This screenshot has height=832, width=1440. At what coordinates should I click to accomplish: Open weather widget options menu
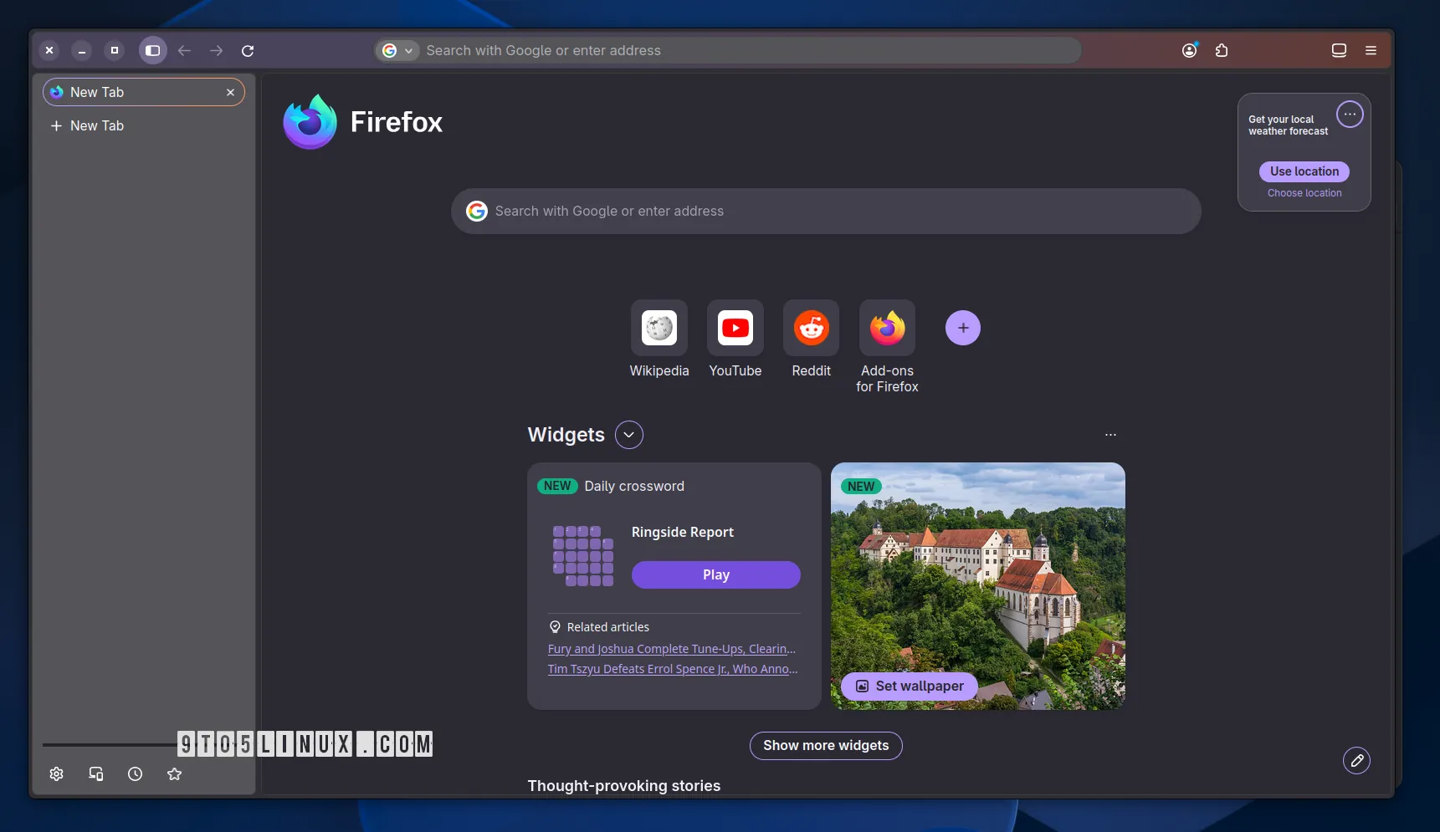tap(1350, 114)
